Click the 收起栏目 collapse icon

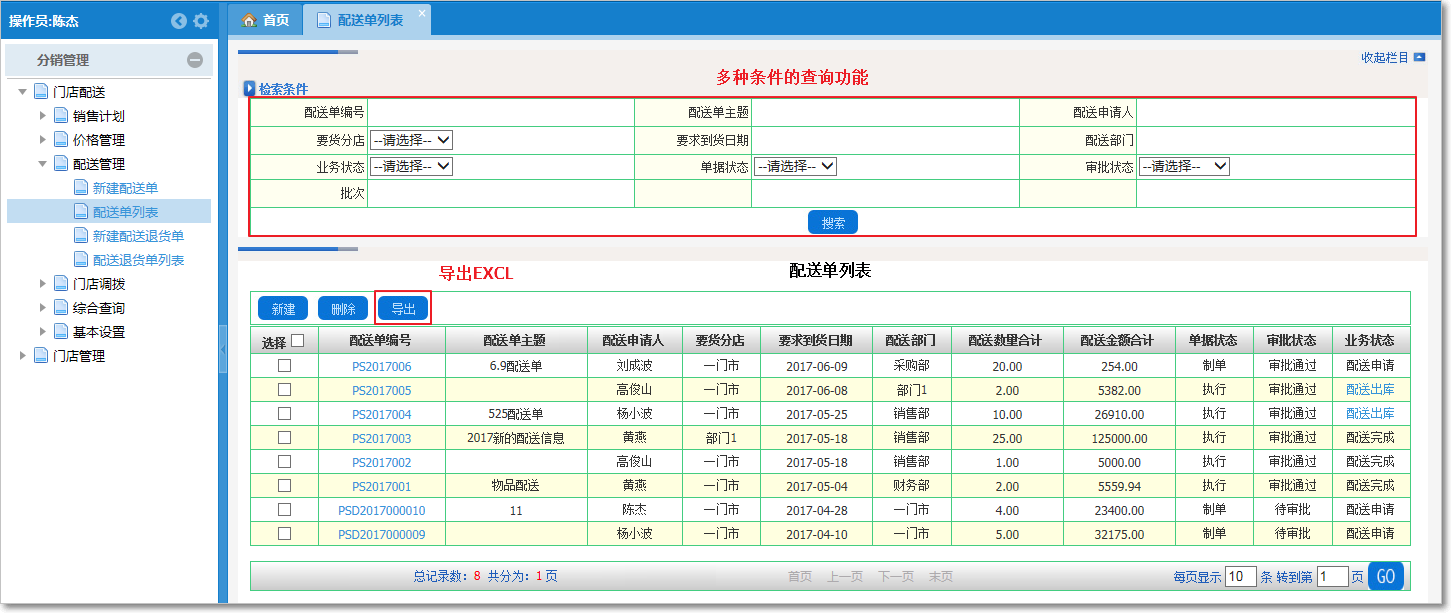(x=1421, y=58)
